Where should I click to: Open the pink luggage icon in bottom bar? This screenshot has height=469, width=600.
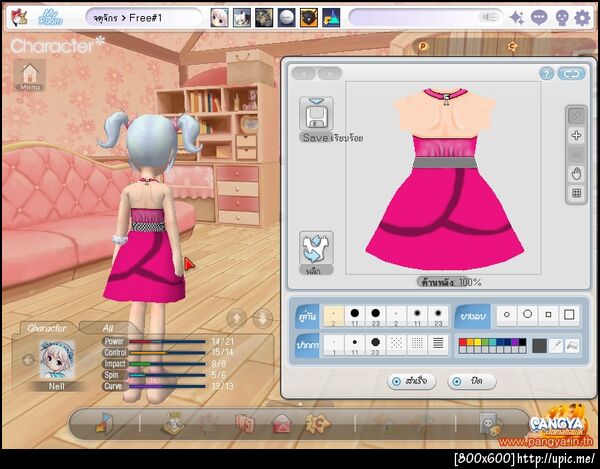point(245,424)
